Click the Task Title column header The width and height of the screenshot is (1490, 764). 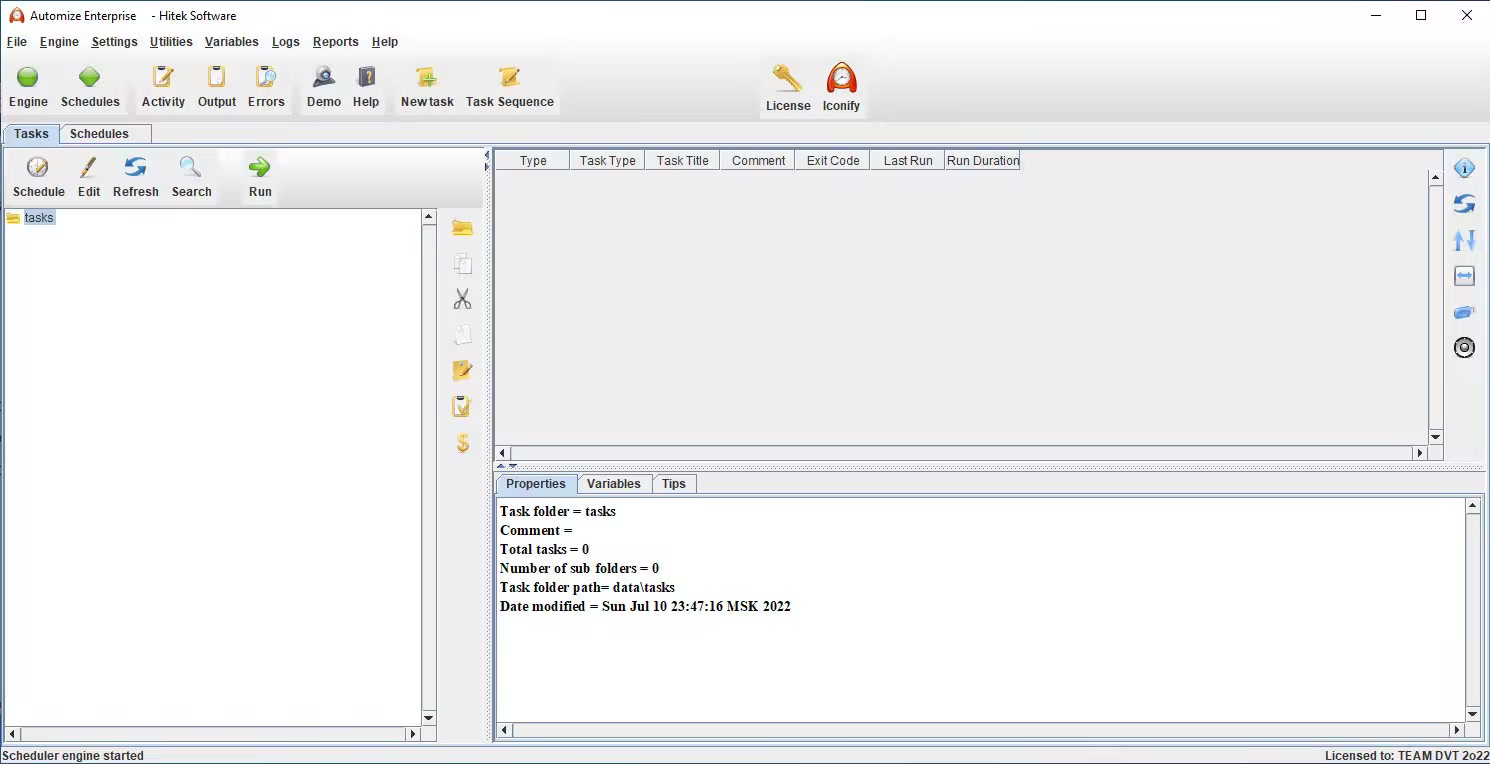682,161
